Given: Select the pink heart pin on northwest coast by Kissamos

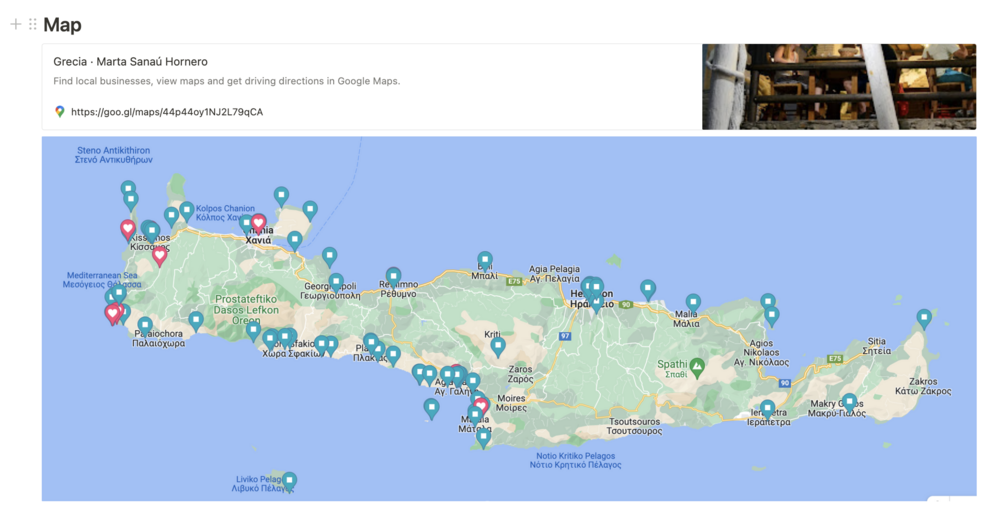Looking at the screenshot, I should [128, 229].
